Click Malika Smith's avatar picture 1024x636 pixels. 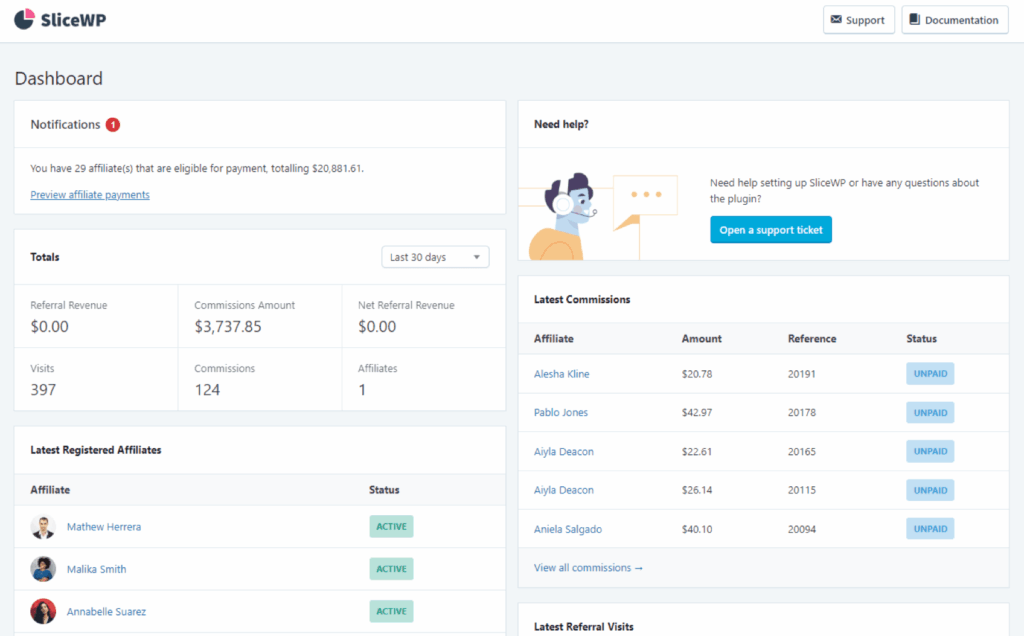tap(43, 568)
